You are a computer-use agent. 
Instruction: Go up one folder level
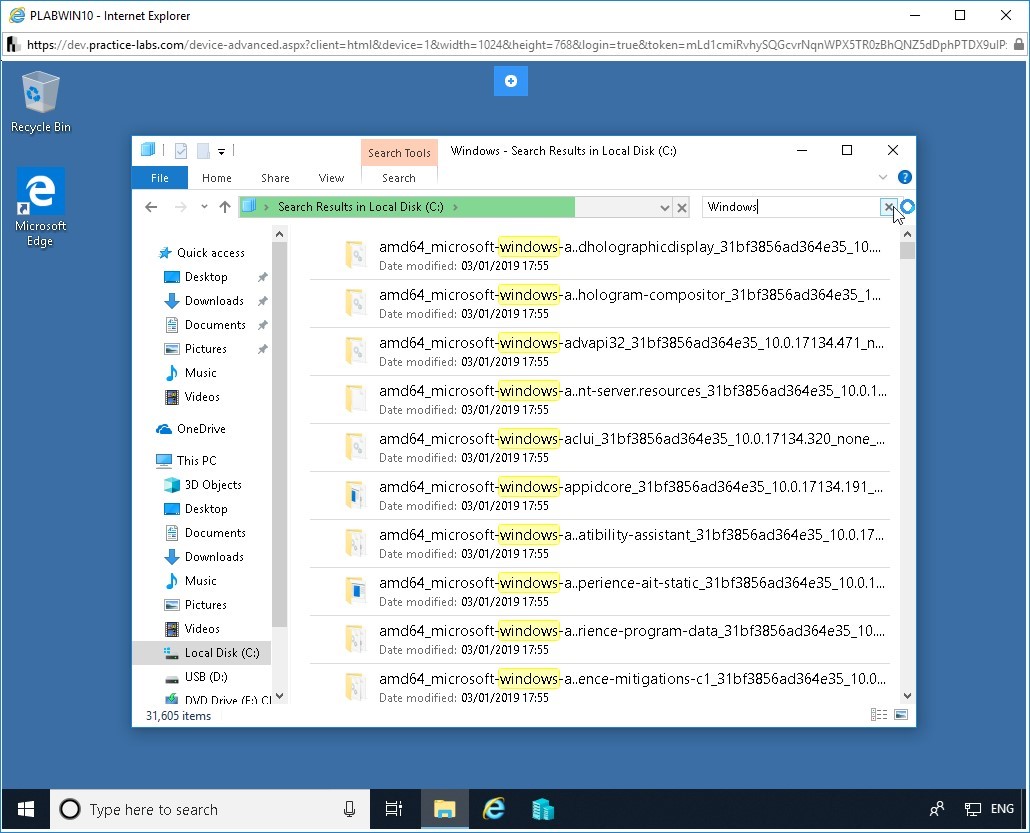[225, 207]
